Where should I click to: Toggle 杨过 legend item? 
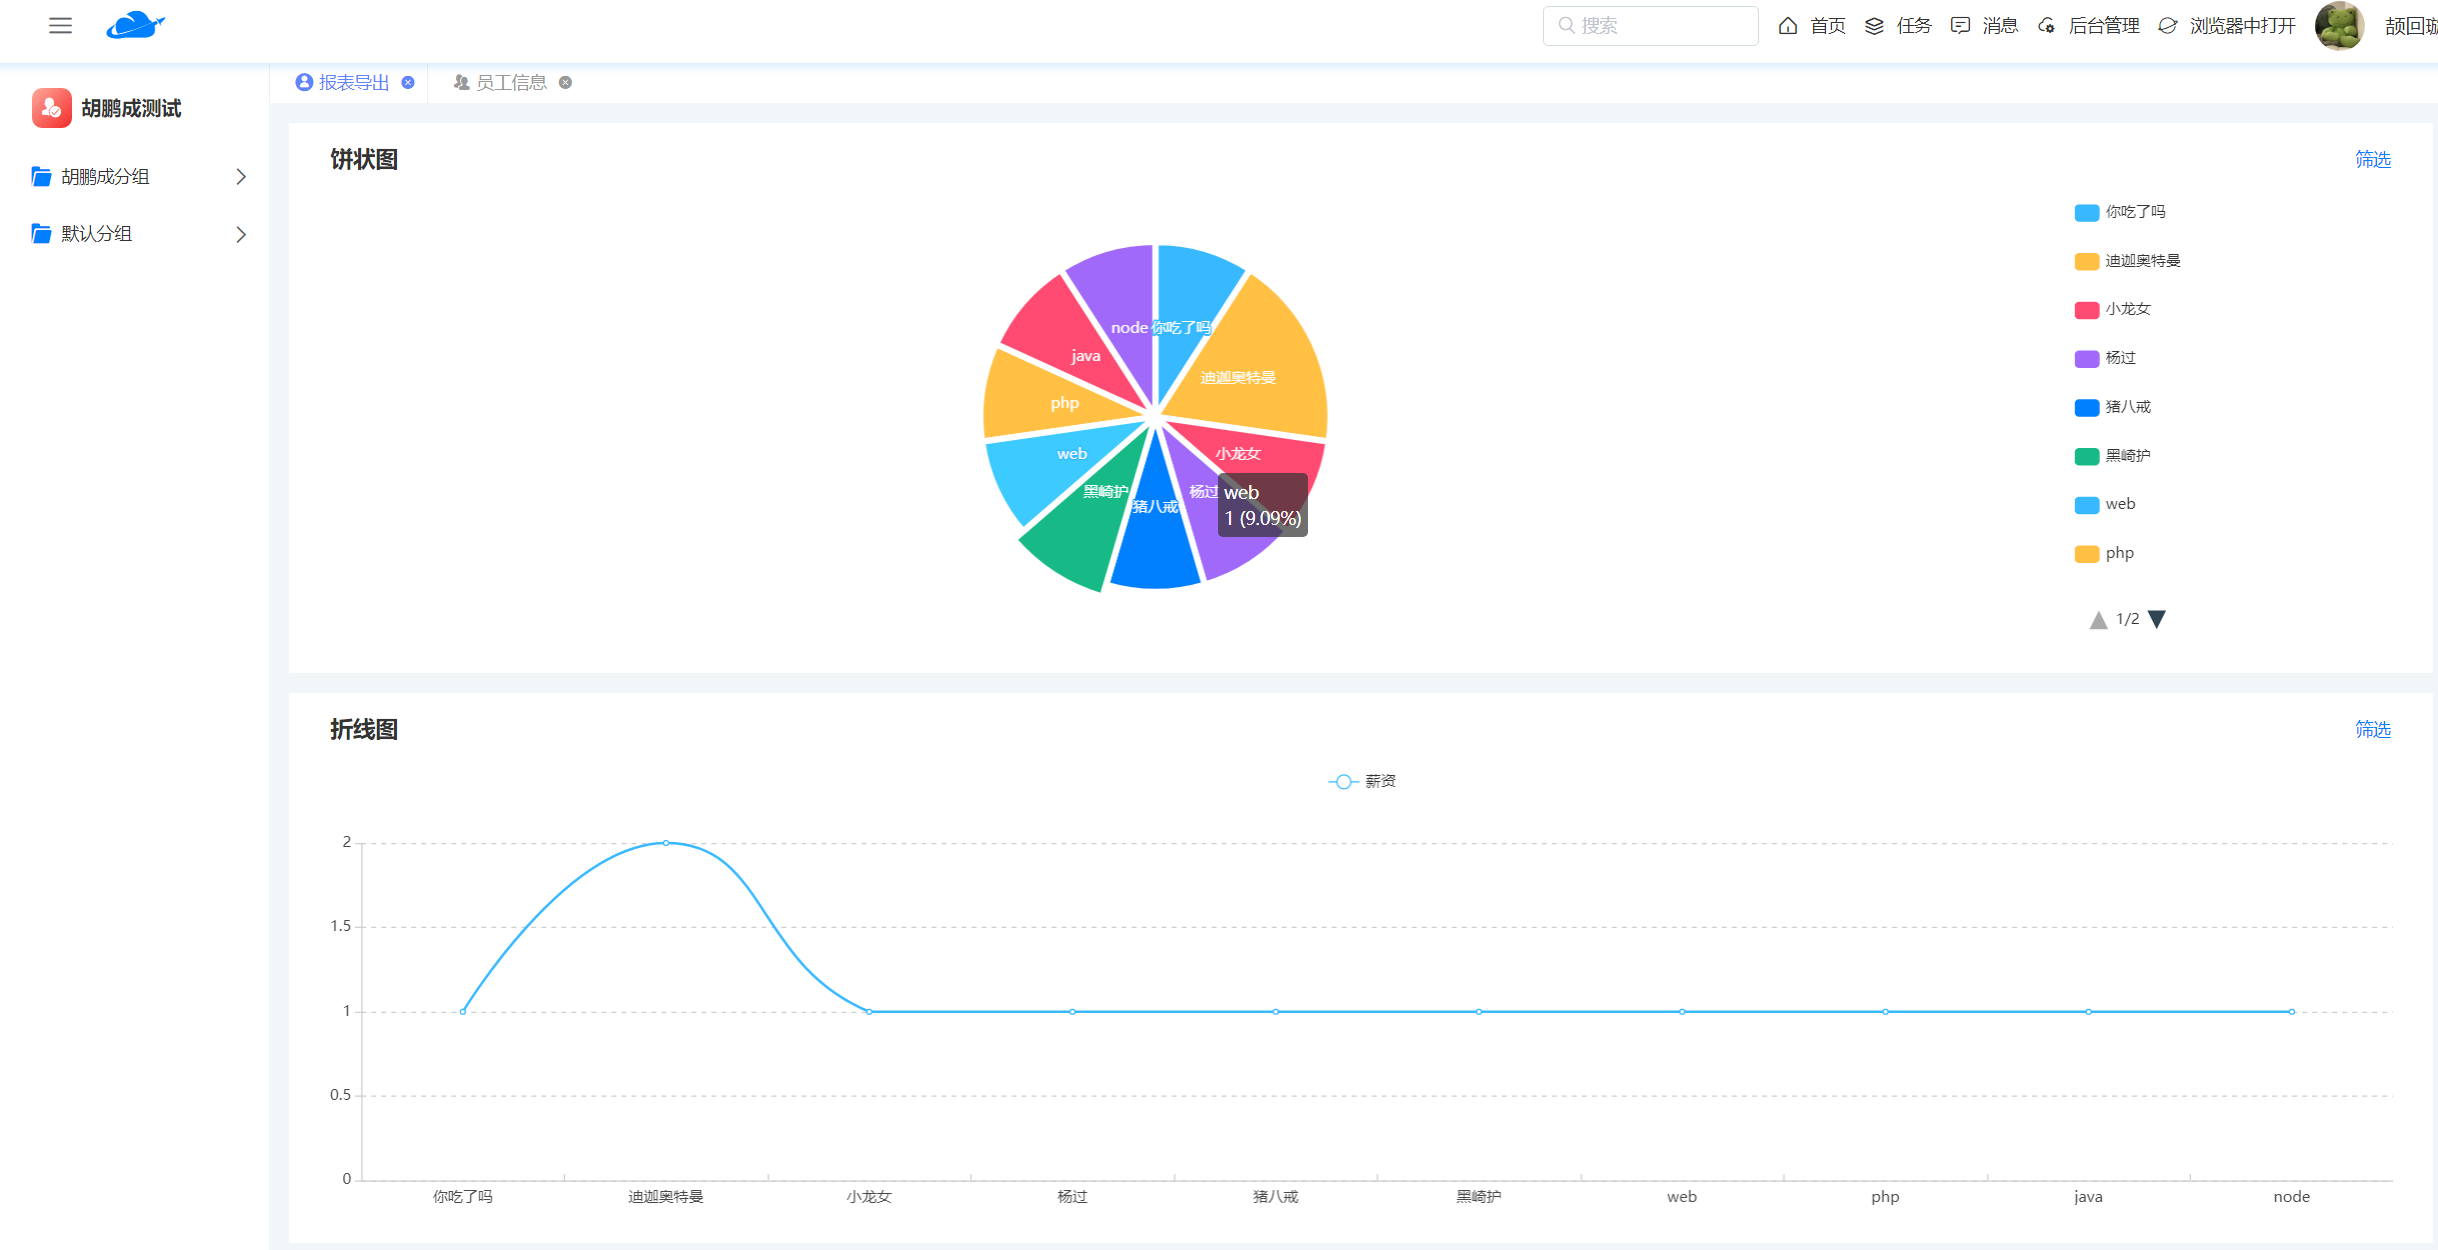coord(2105,358)
